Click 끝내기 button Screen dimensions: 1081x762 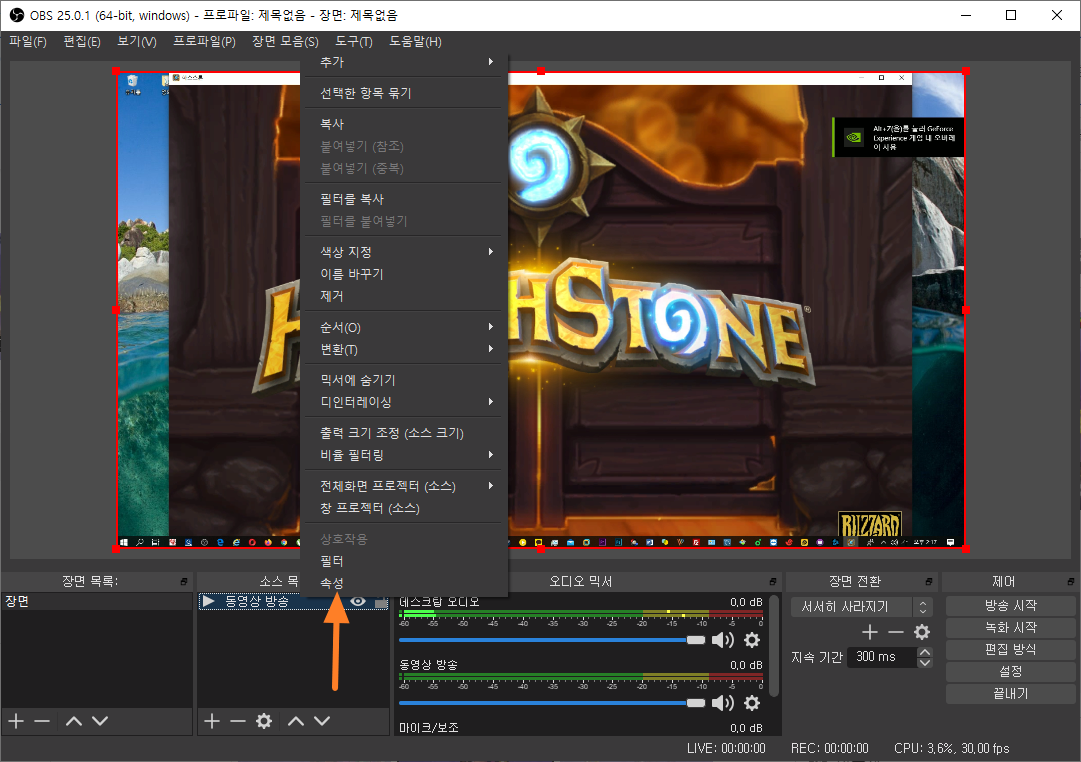pyautogui.click(x=1010, y=694)
